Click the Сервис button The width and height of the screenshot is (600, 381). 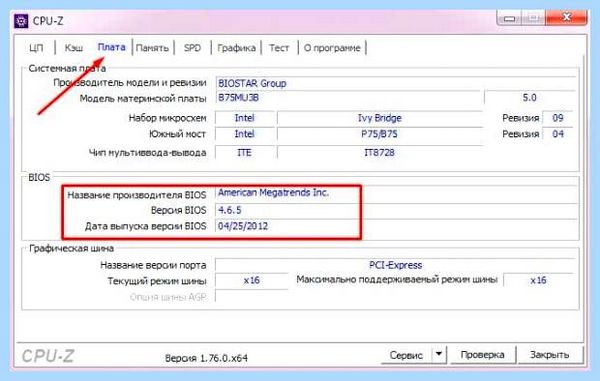pyautogui.click(x=406, y=355)
